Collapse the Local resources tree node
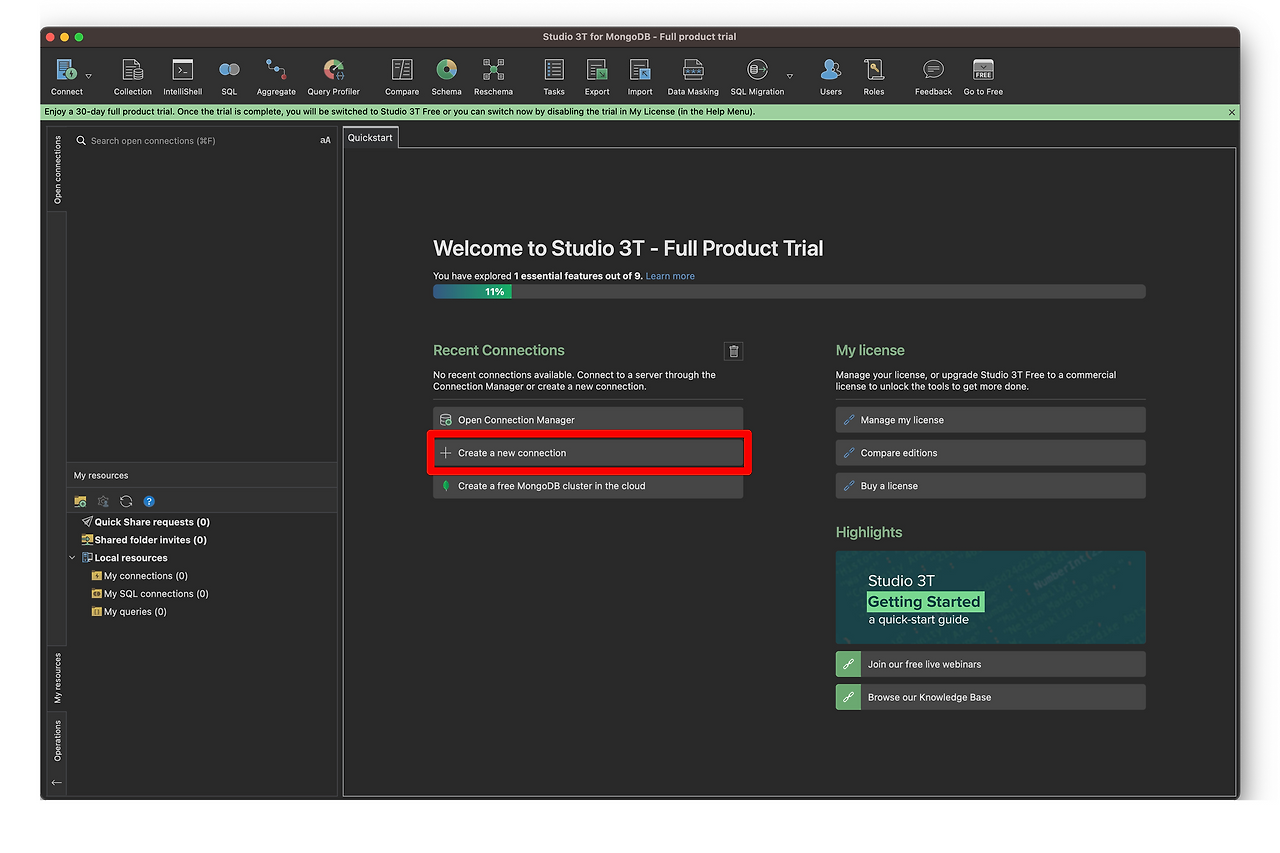The width and height of the screenshot is (1280, 853). pyautogui.click(x=72, y=558)
